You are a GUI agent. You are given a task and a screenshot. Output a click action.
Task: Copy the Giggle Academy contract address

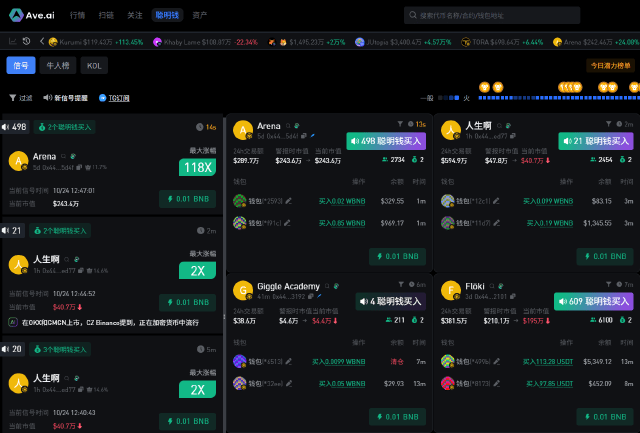(311, 296)
